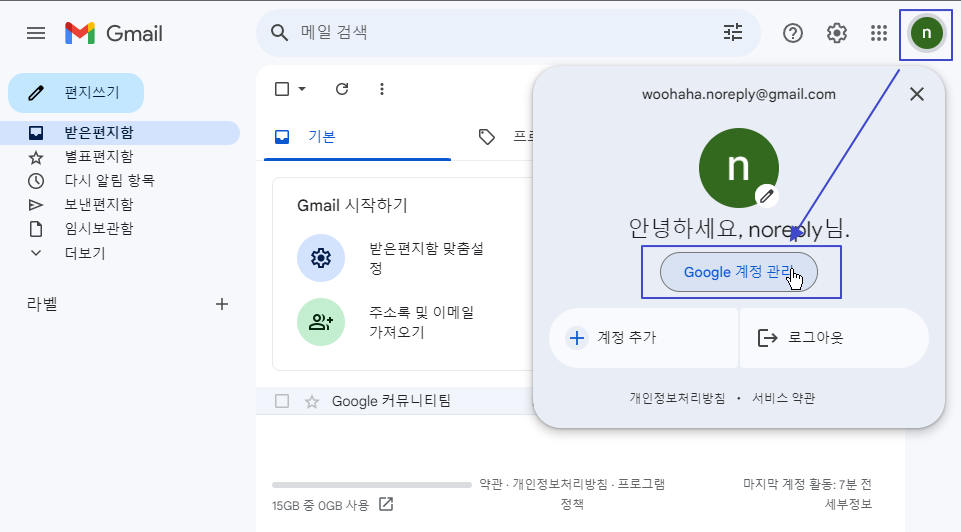This screenshot has width=961, height=532.
Task: Click 계정 추가 button
Action: pyautogui.click(x=644, y=338)
